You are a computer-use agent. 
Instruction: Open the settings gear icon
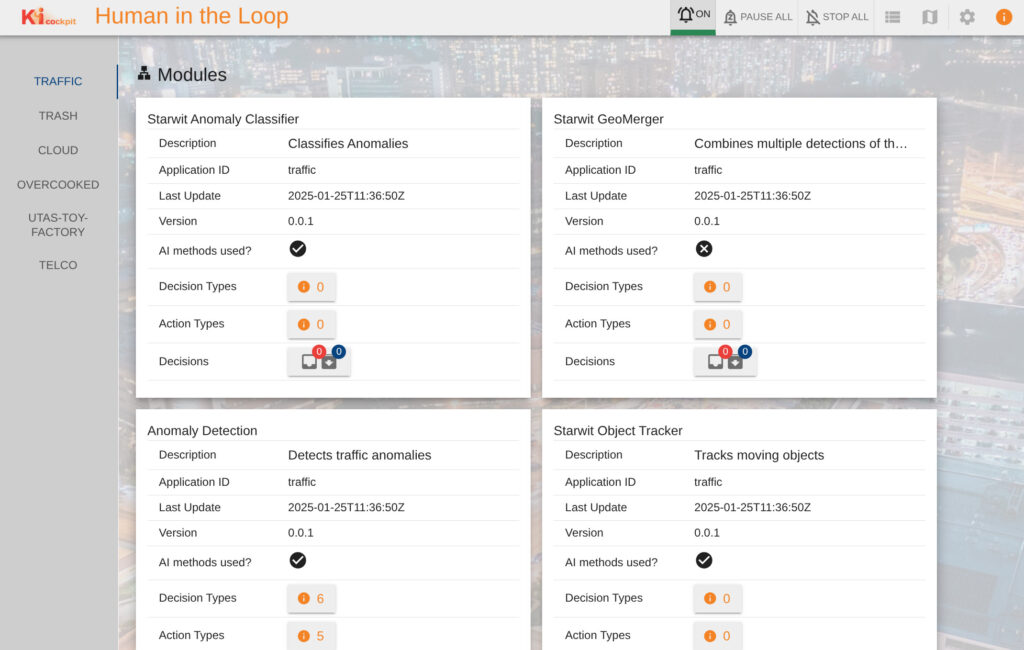coord(967,17)
